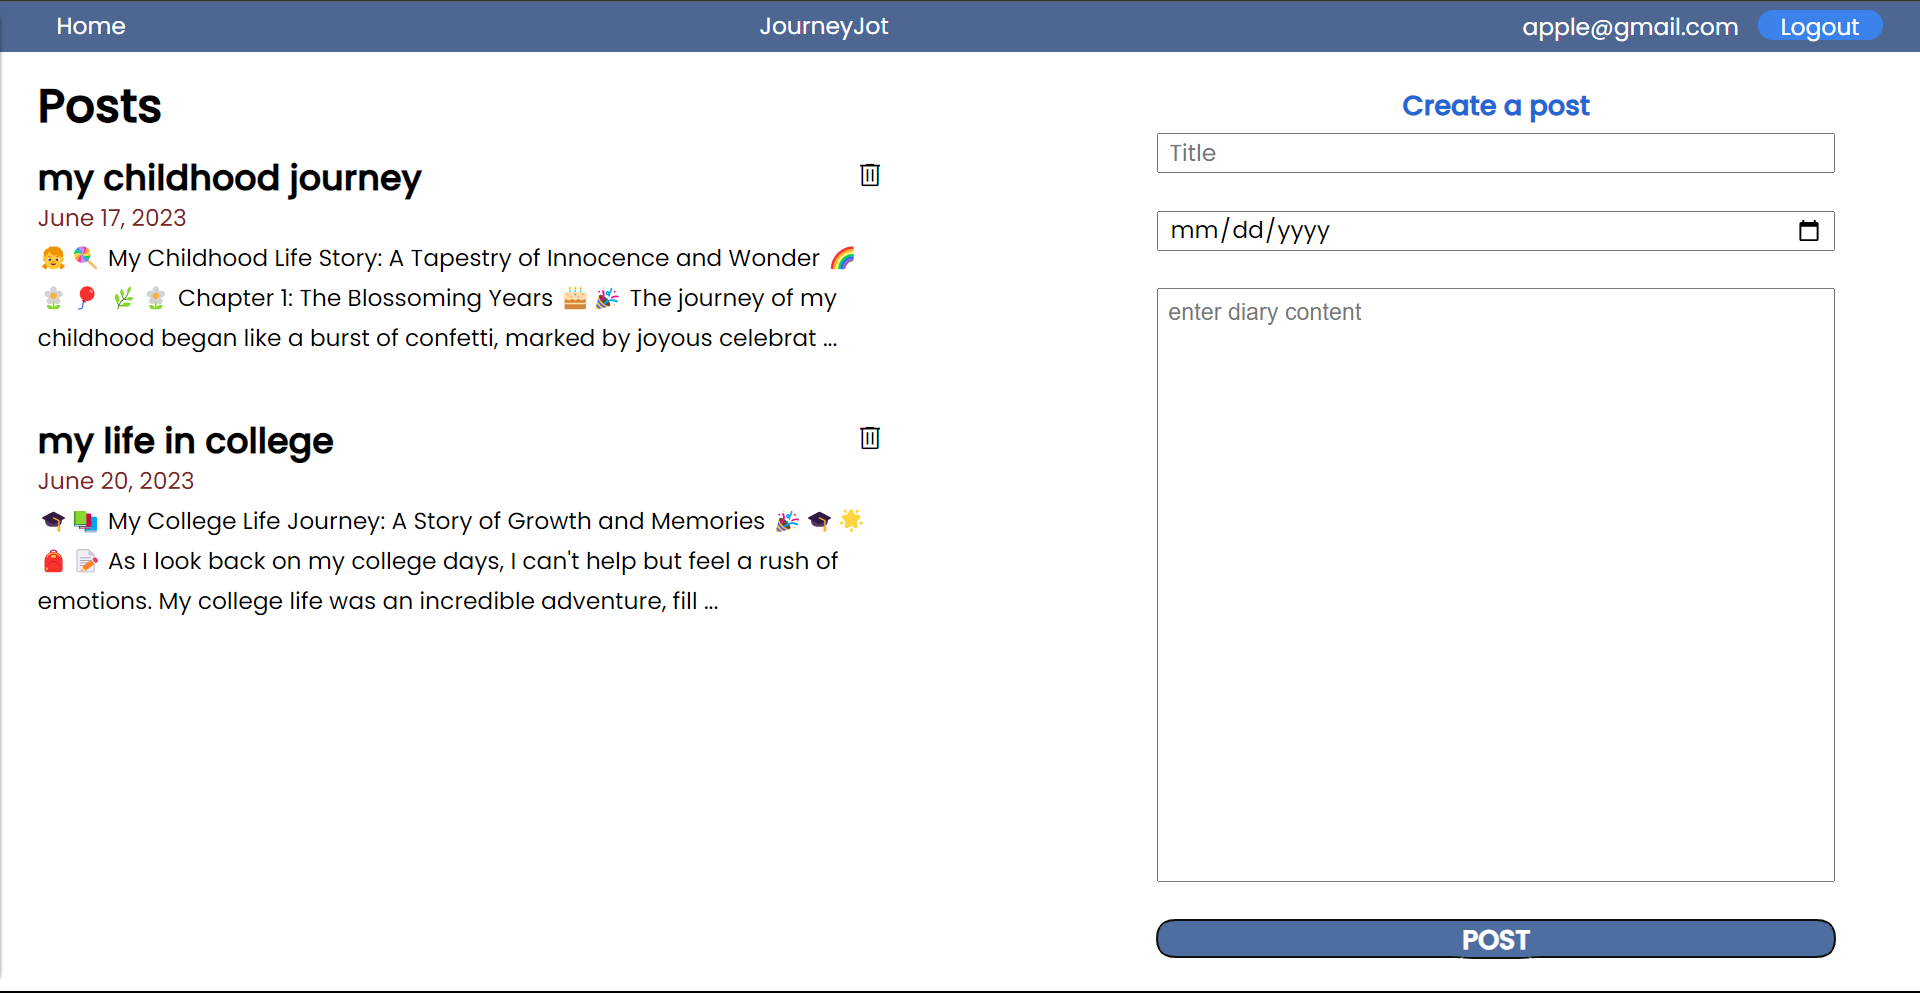Click the rainbow emoji in the childhood post

coord(843,257)
